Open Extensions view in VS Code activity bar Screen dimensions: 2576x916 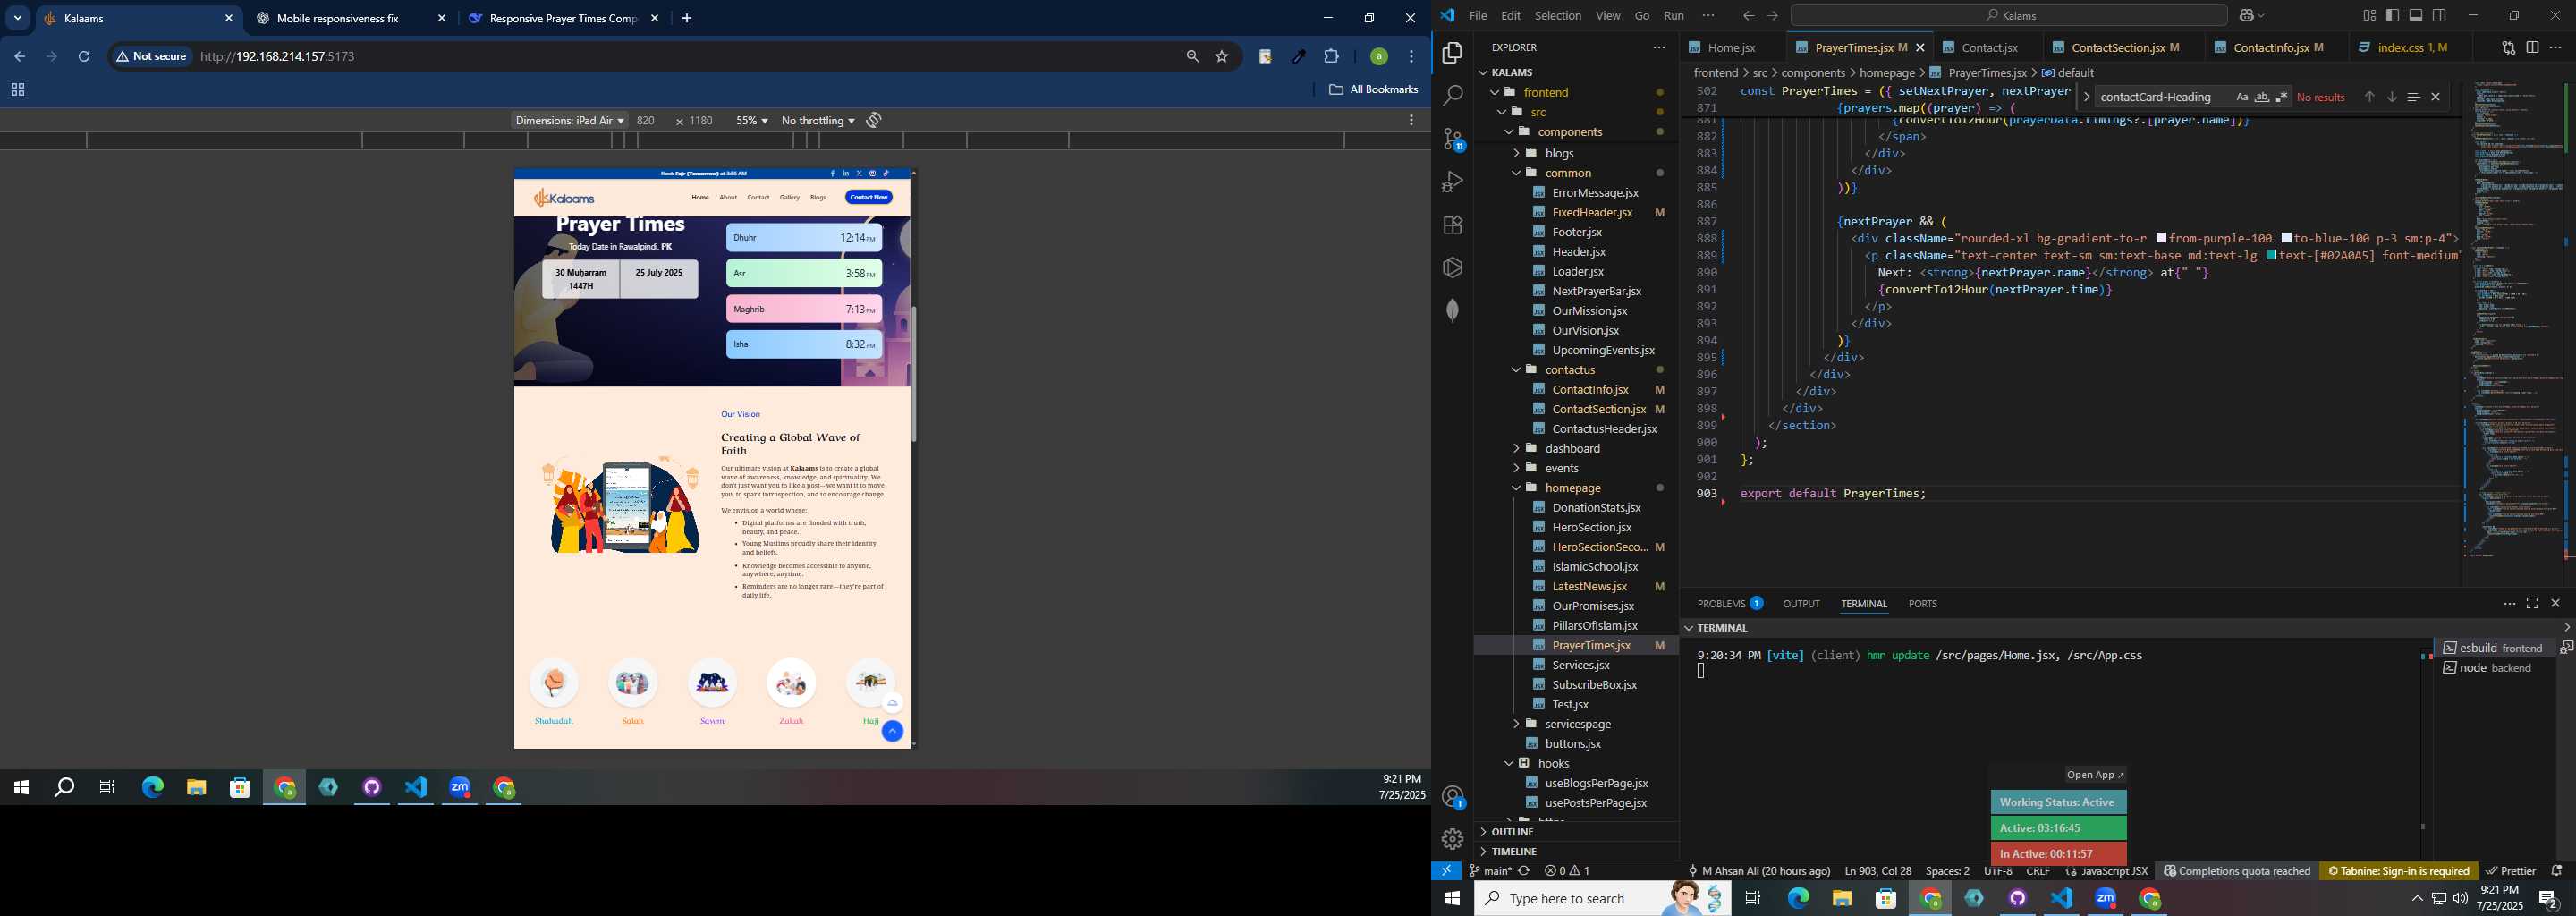[x=1452, y=225]
